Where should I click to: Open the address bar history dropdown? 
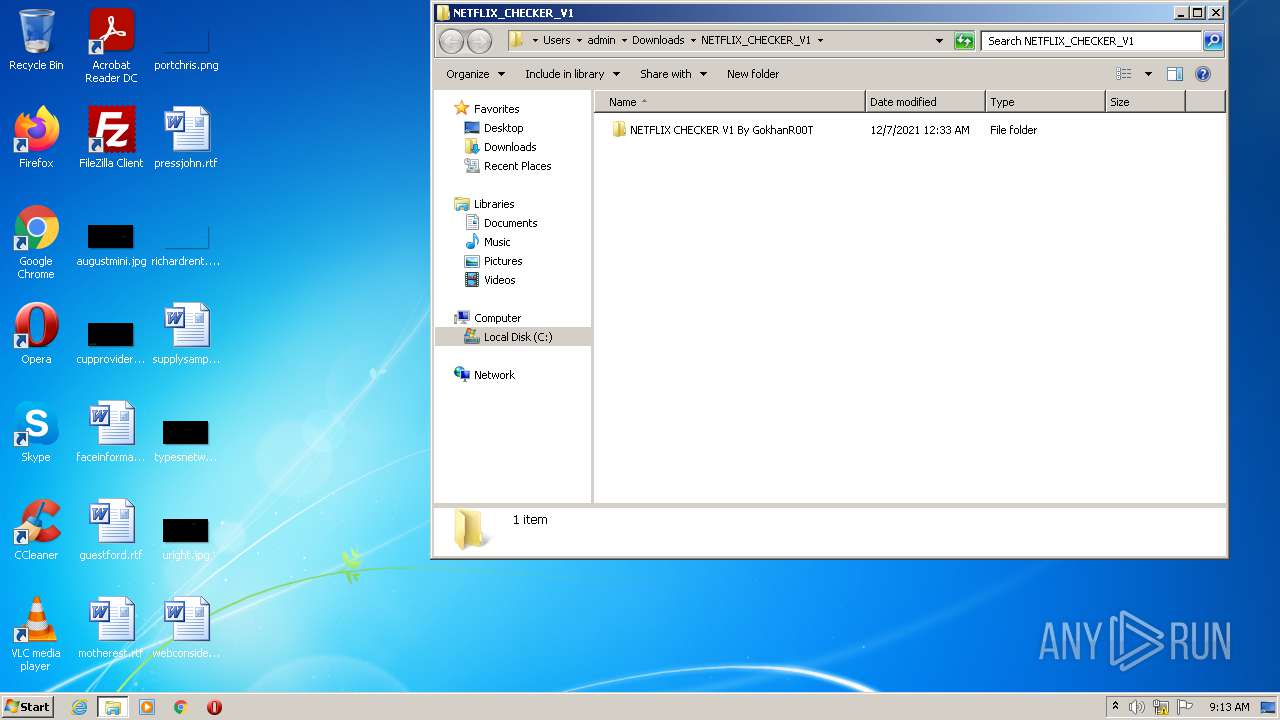(939, 41)
